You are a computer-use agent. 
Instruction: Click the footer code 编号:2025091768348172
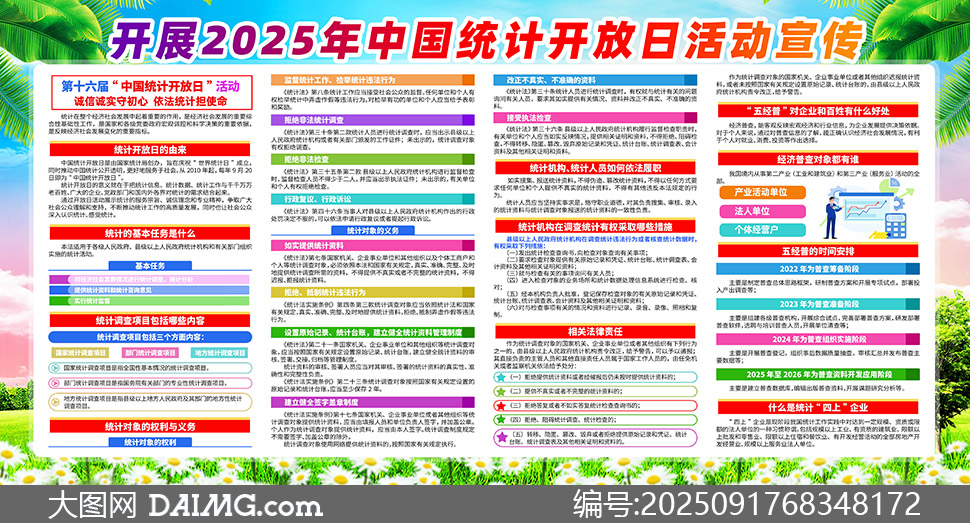coord(747,503)
